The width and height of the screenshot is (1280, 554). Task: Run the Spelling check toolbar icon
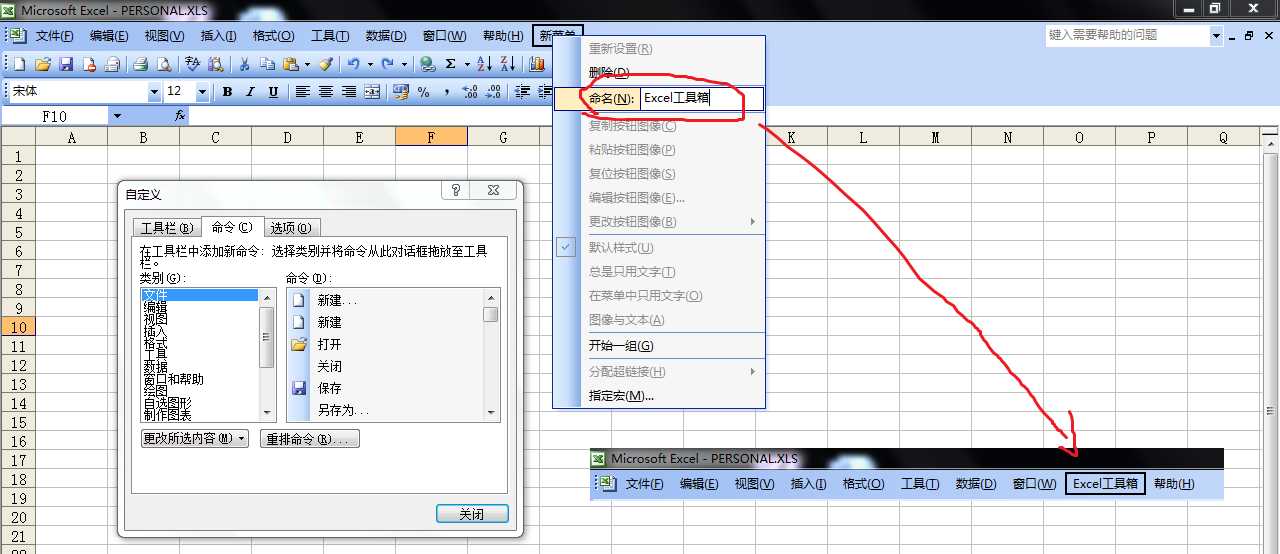click(x=192, y=64)
